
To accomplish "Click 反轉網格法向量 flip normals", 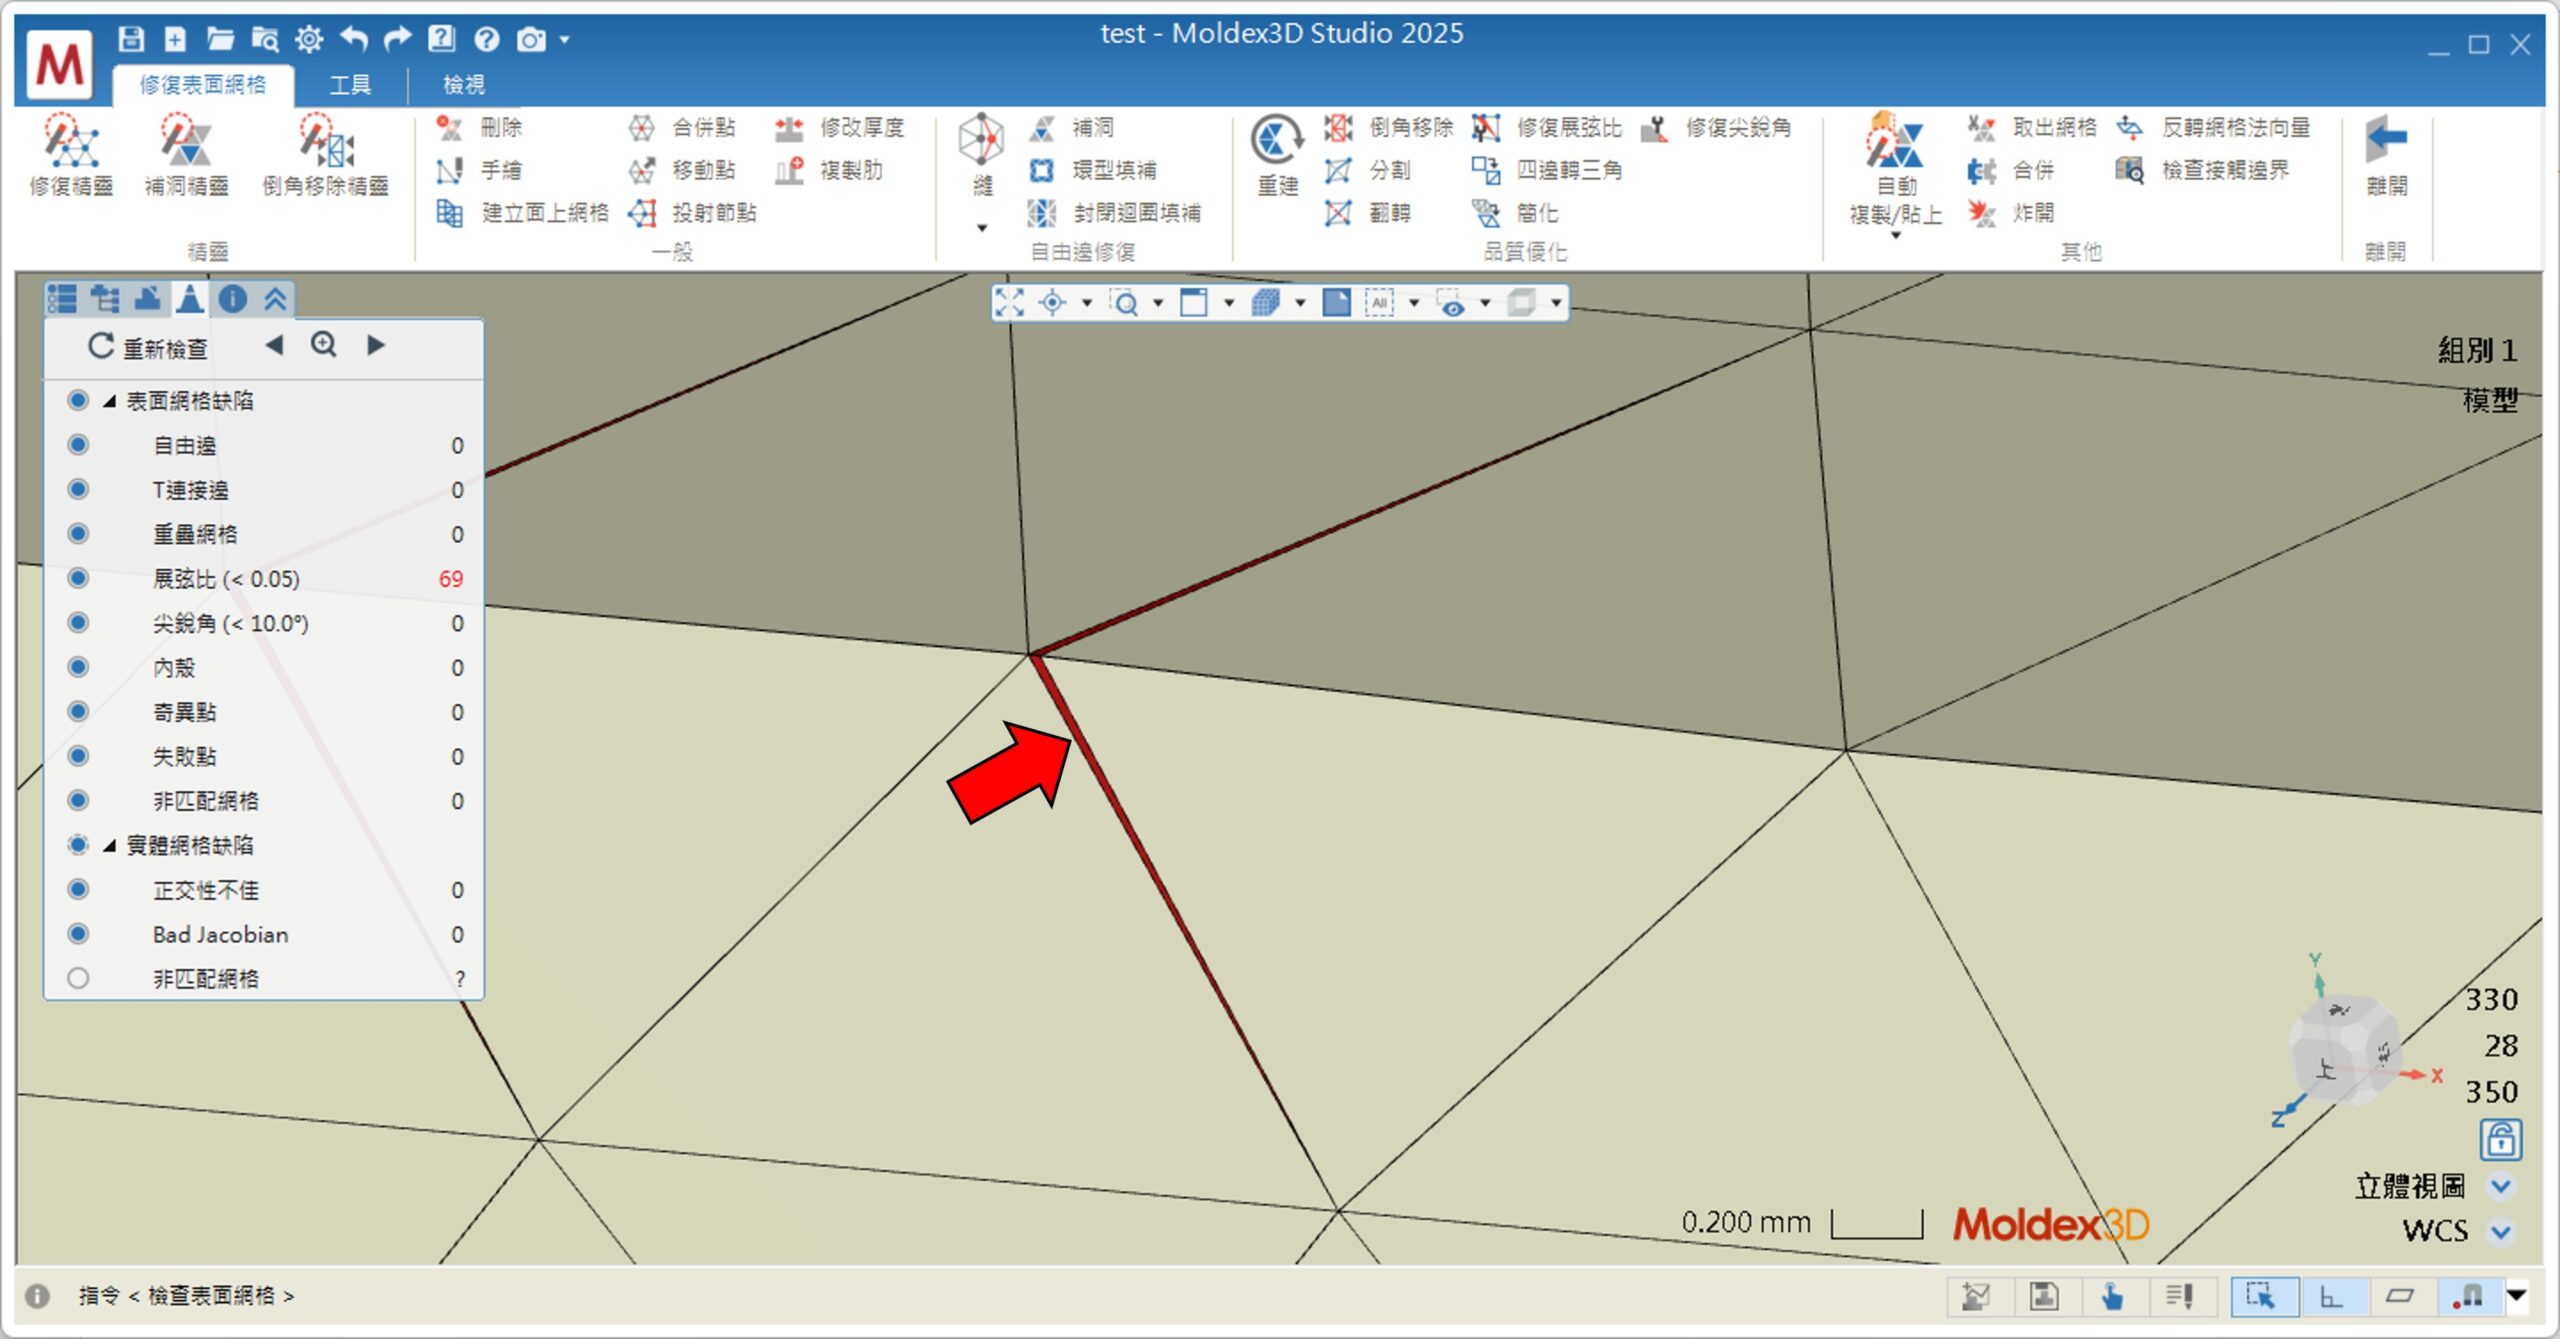I will click(2213, 127).
